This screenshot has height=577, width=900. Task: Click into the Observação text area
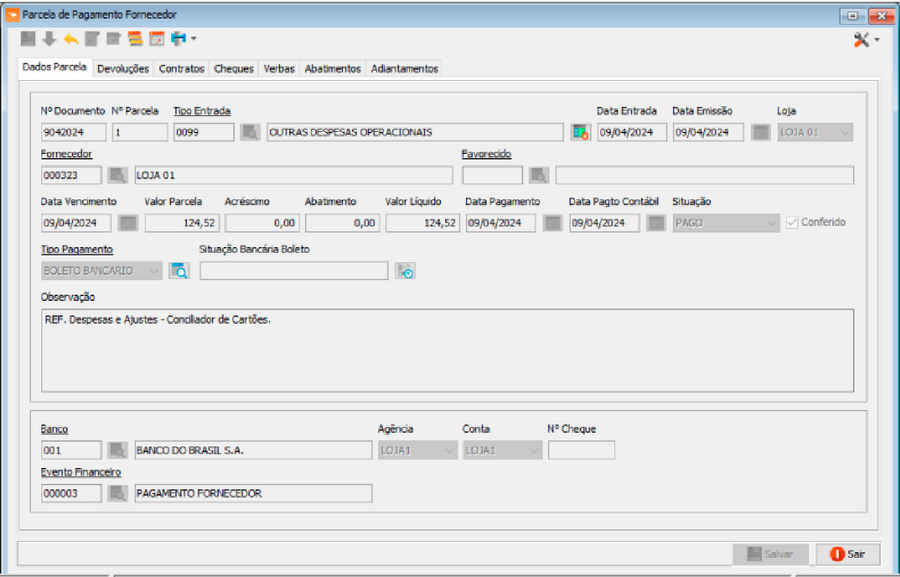(x=447, y=350)
